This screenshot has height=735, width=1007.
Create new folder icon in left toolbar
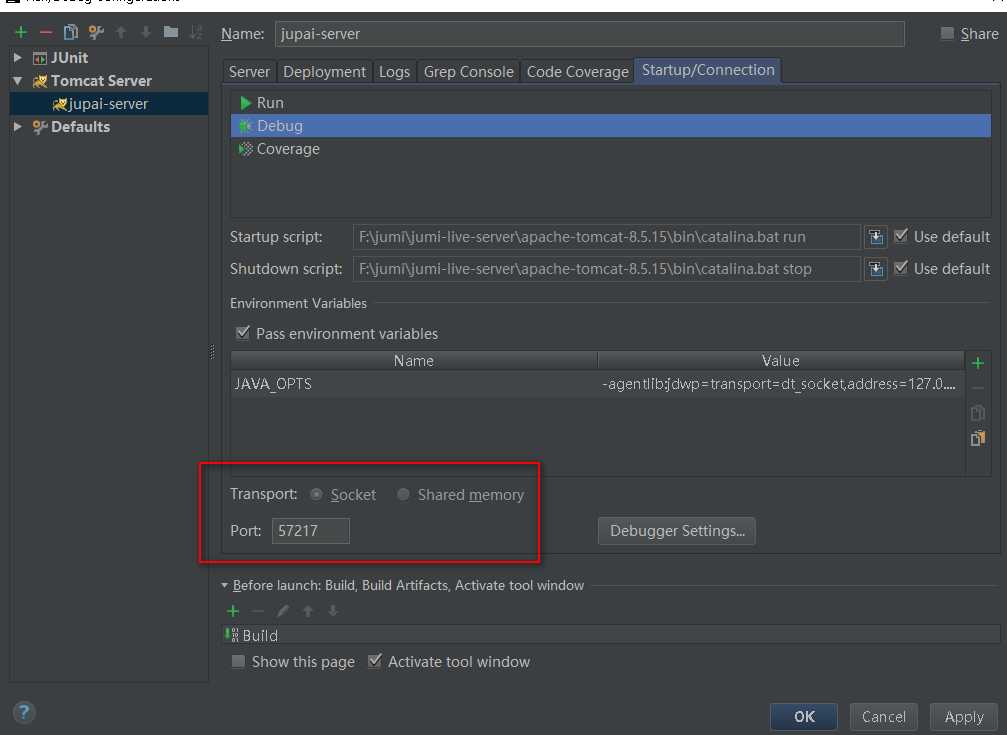171,31
